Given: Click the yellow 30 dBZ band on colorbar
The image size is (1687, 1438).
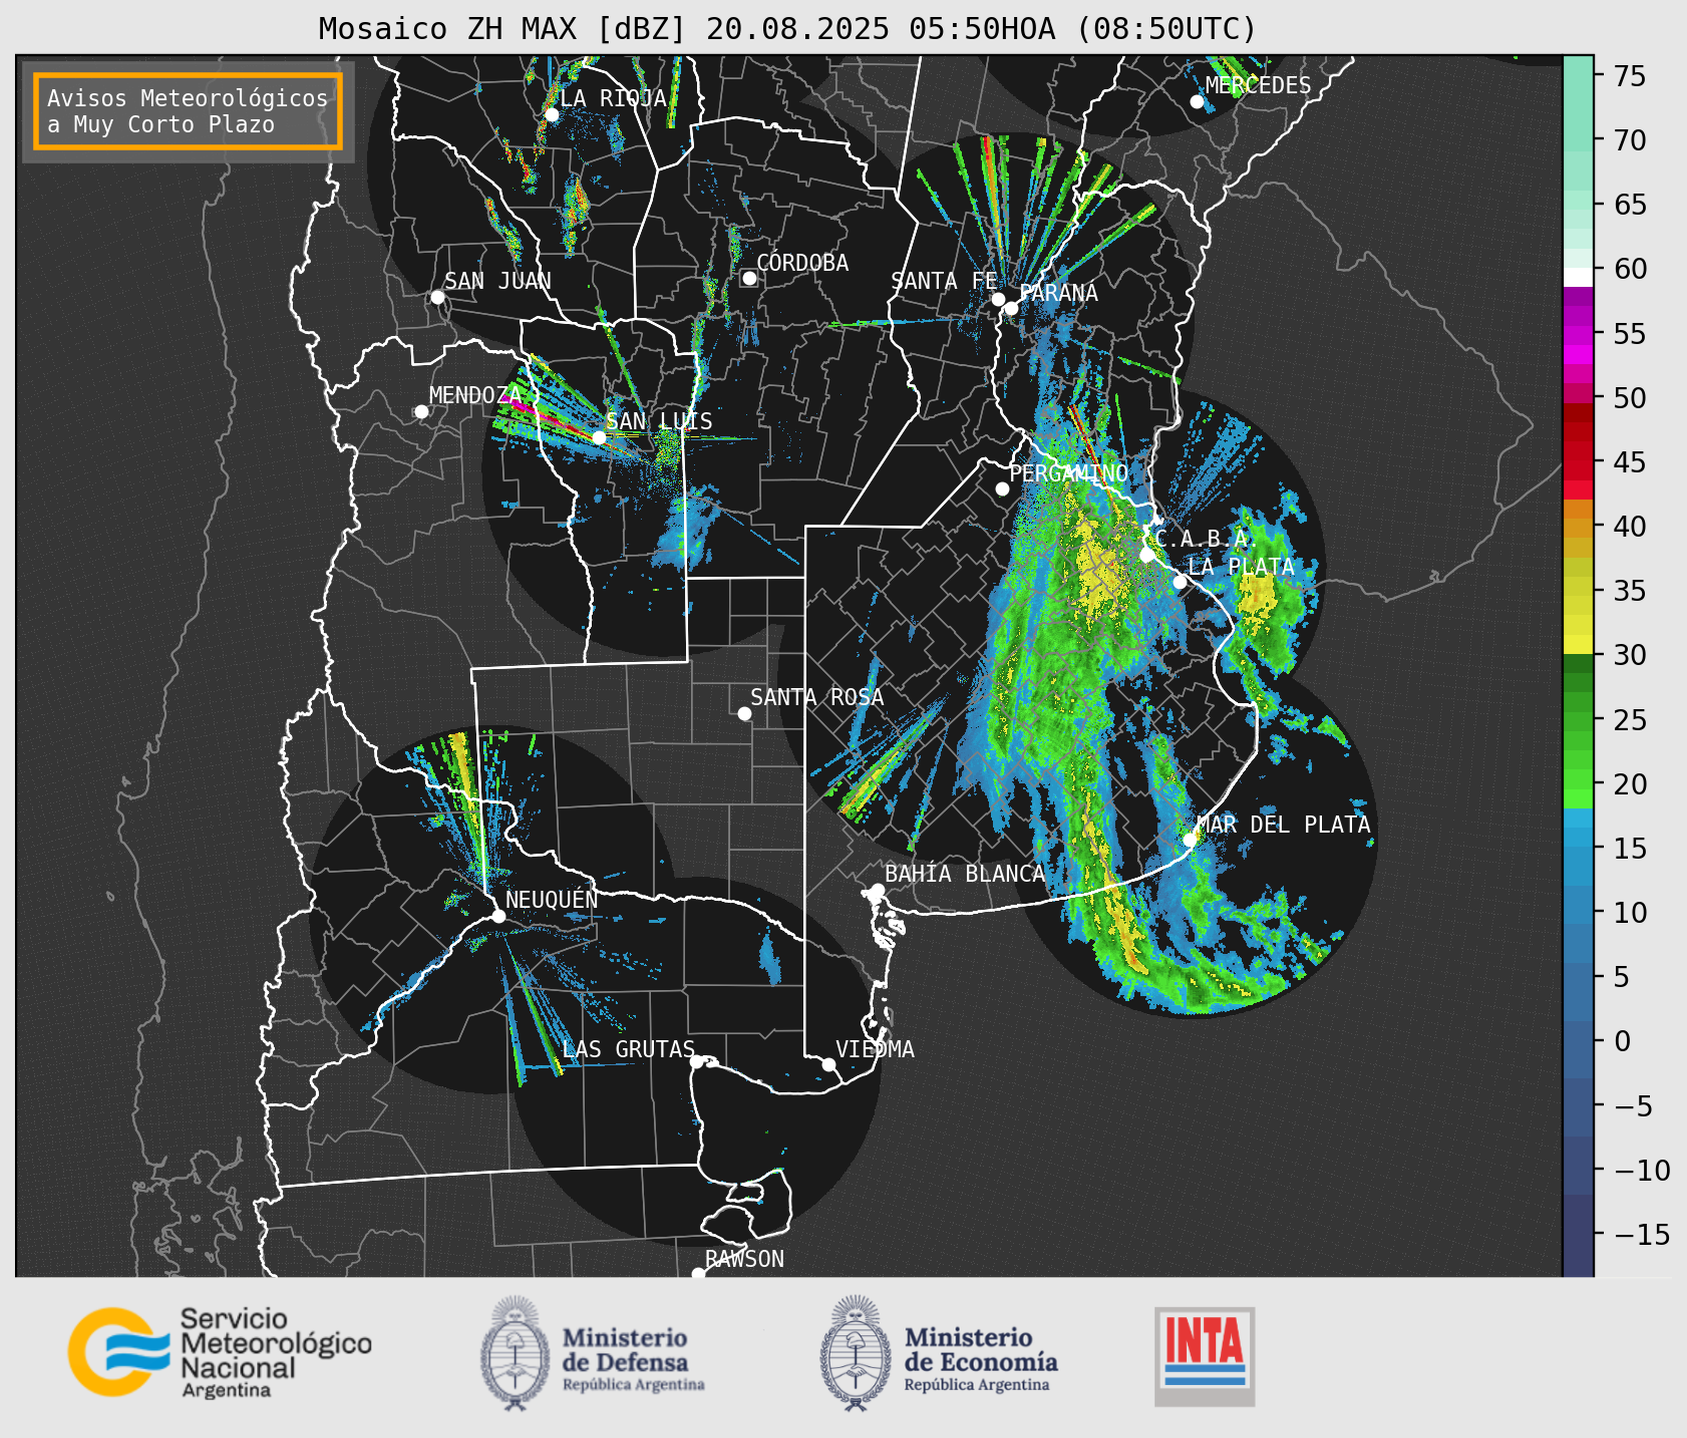Looking at the screenshot, I should [x=1578, y=644].
